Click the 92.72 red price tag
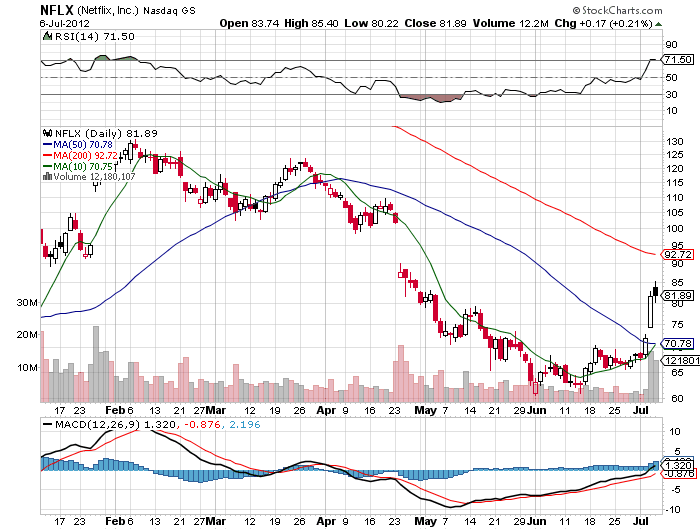Viewport: 700px width, 530px height. (x=678, y=255)
